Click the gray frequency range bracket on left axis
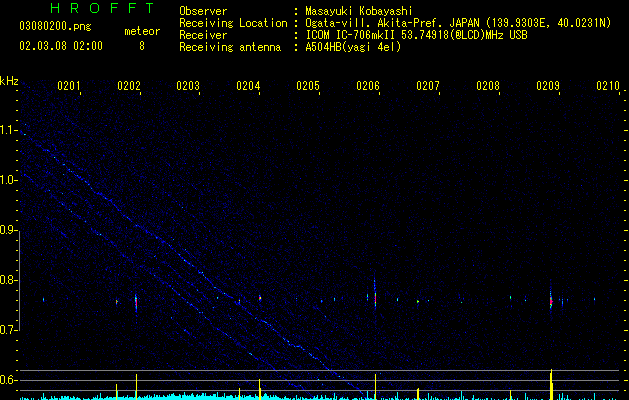The height and width of the screenshot is (400, 629). [19, 281]
